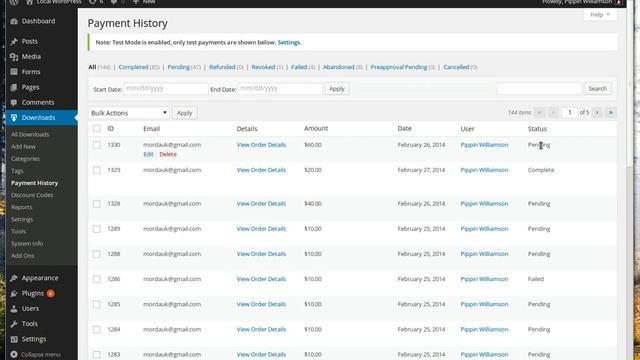Click the Settings sliders icon in sidebar
The width and height of the screenshot is (640, 360).
point(14,339)
